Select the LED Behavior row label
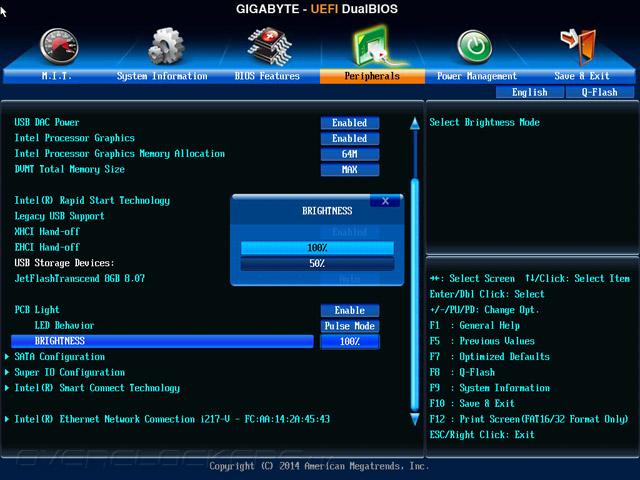The width and height of the screenshot is (640, 480). click(64, 325)
